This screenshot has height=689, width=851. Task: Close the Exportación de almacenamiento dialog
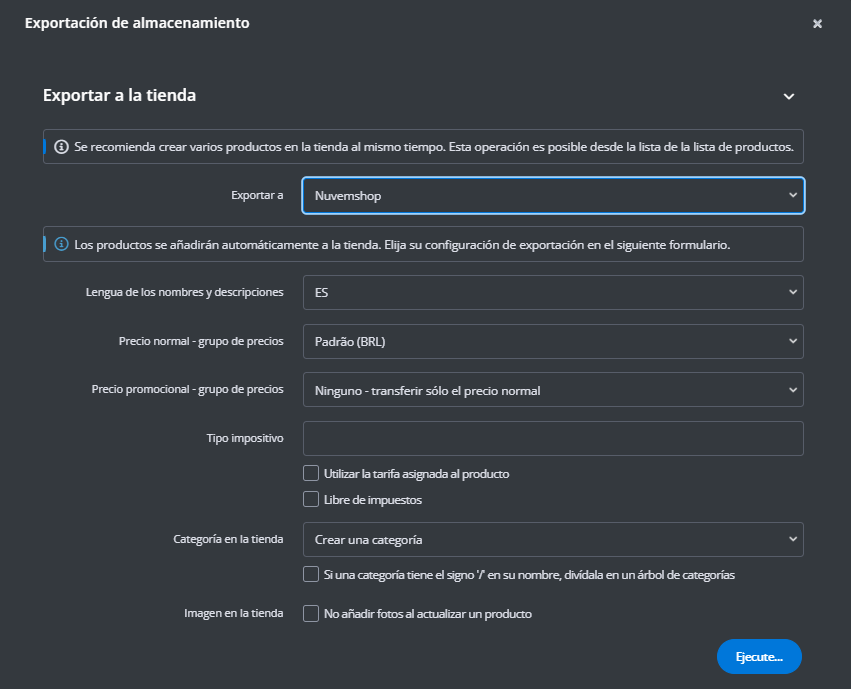[817, 24]
